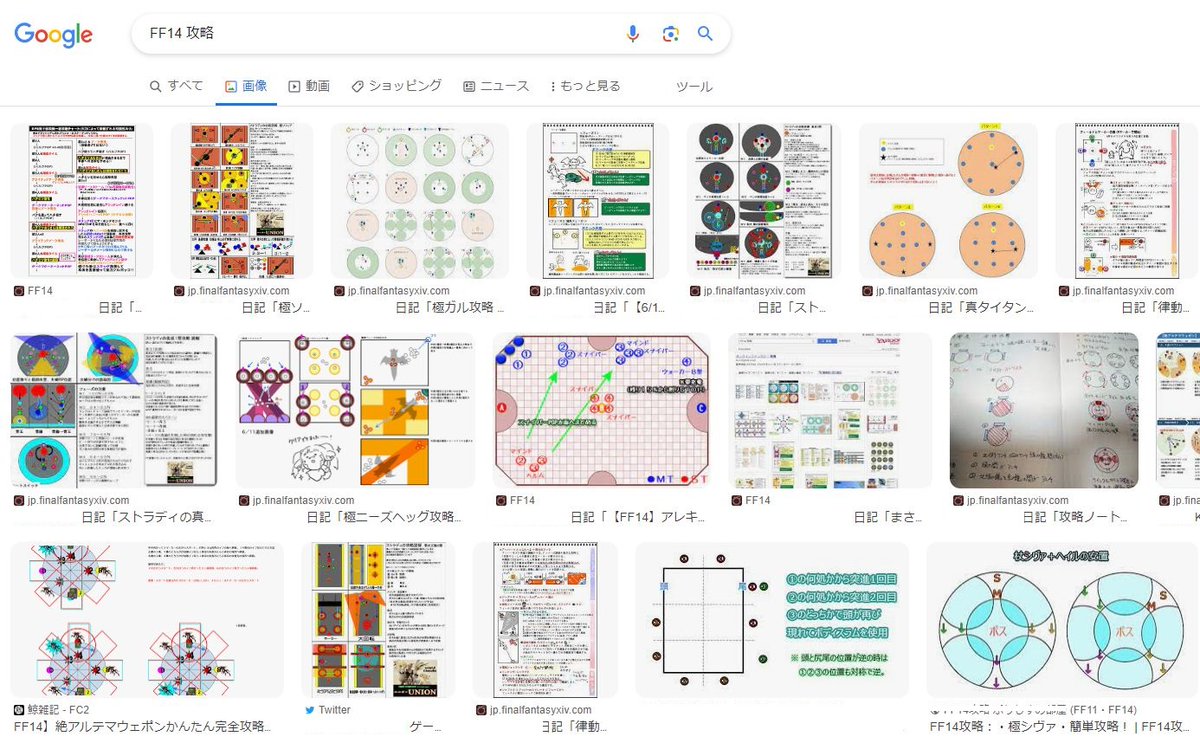Click the 日記「極ソ caption text
Screen dimensions: 1200x743
pyautogui.click(x=275, y=308)
